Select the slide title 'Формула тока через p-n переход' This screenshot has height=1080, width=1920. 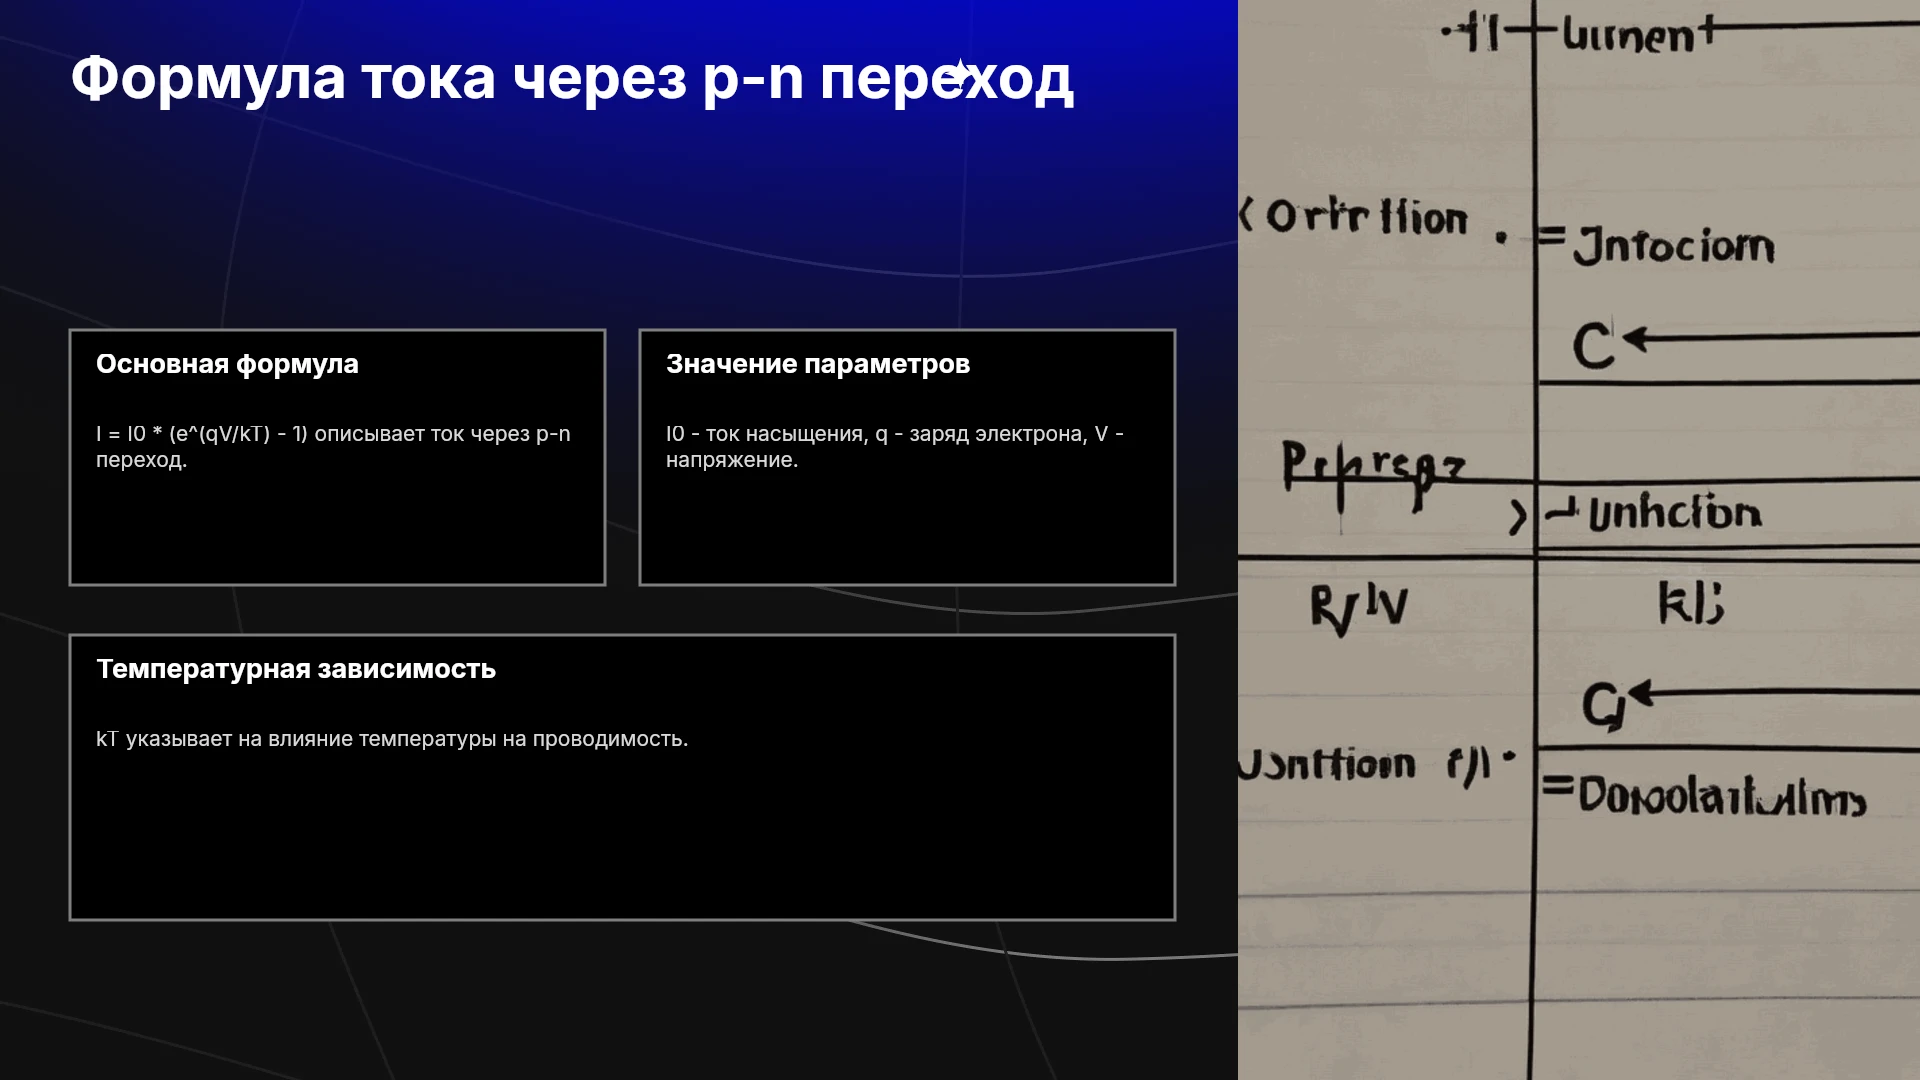pos(572,78)
